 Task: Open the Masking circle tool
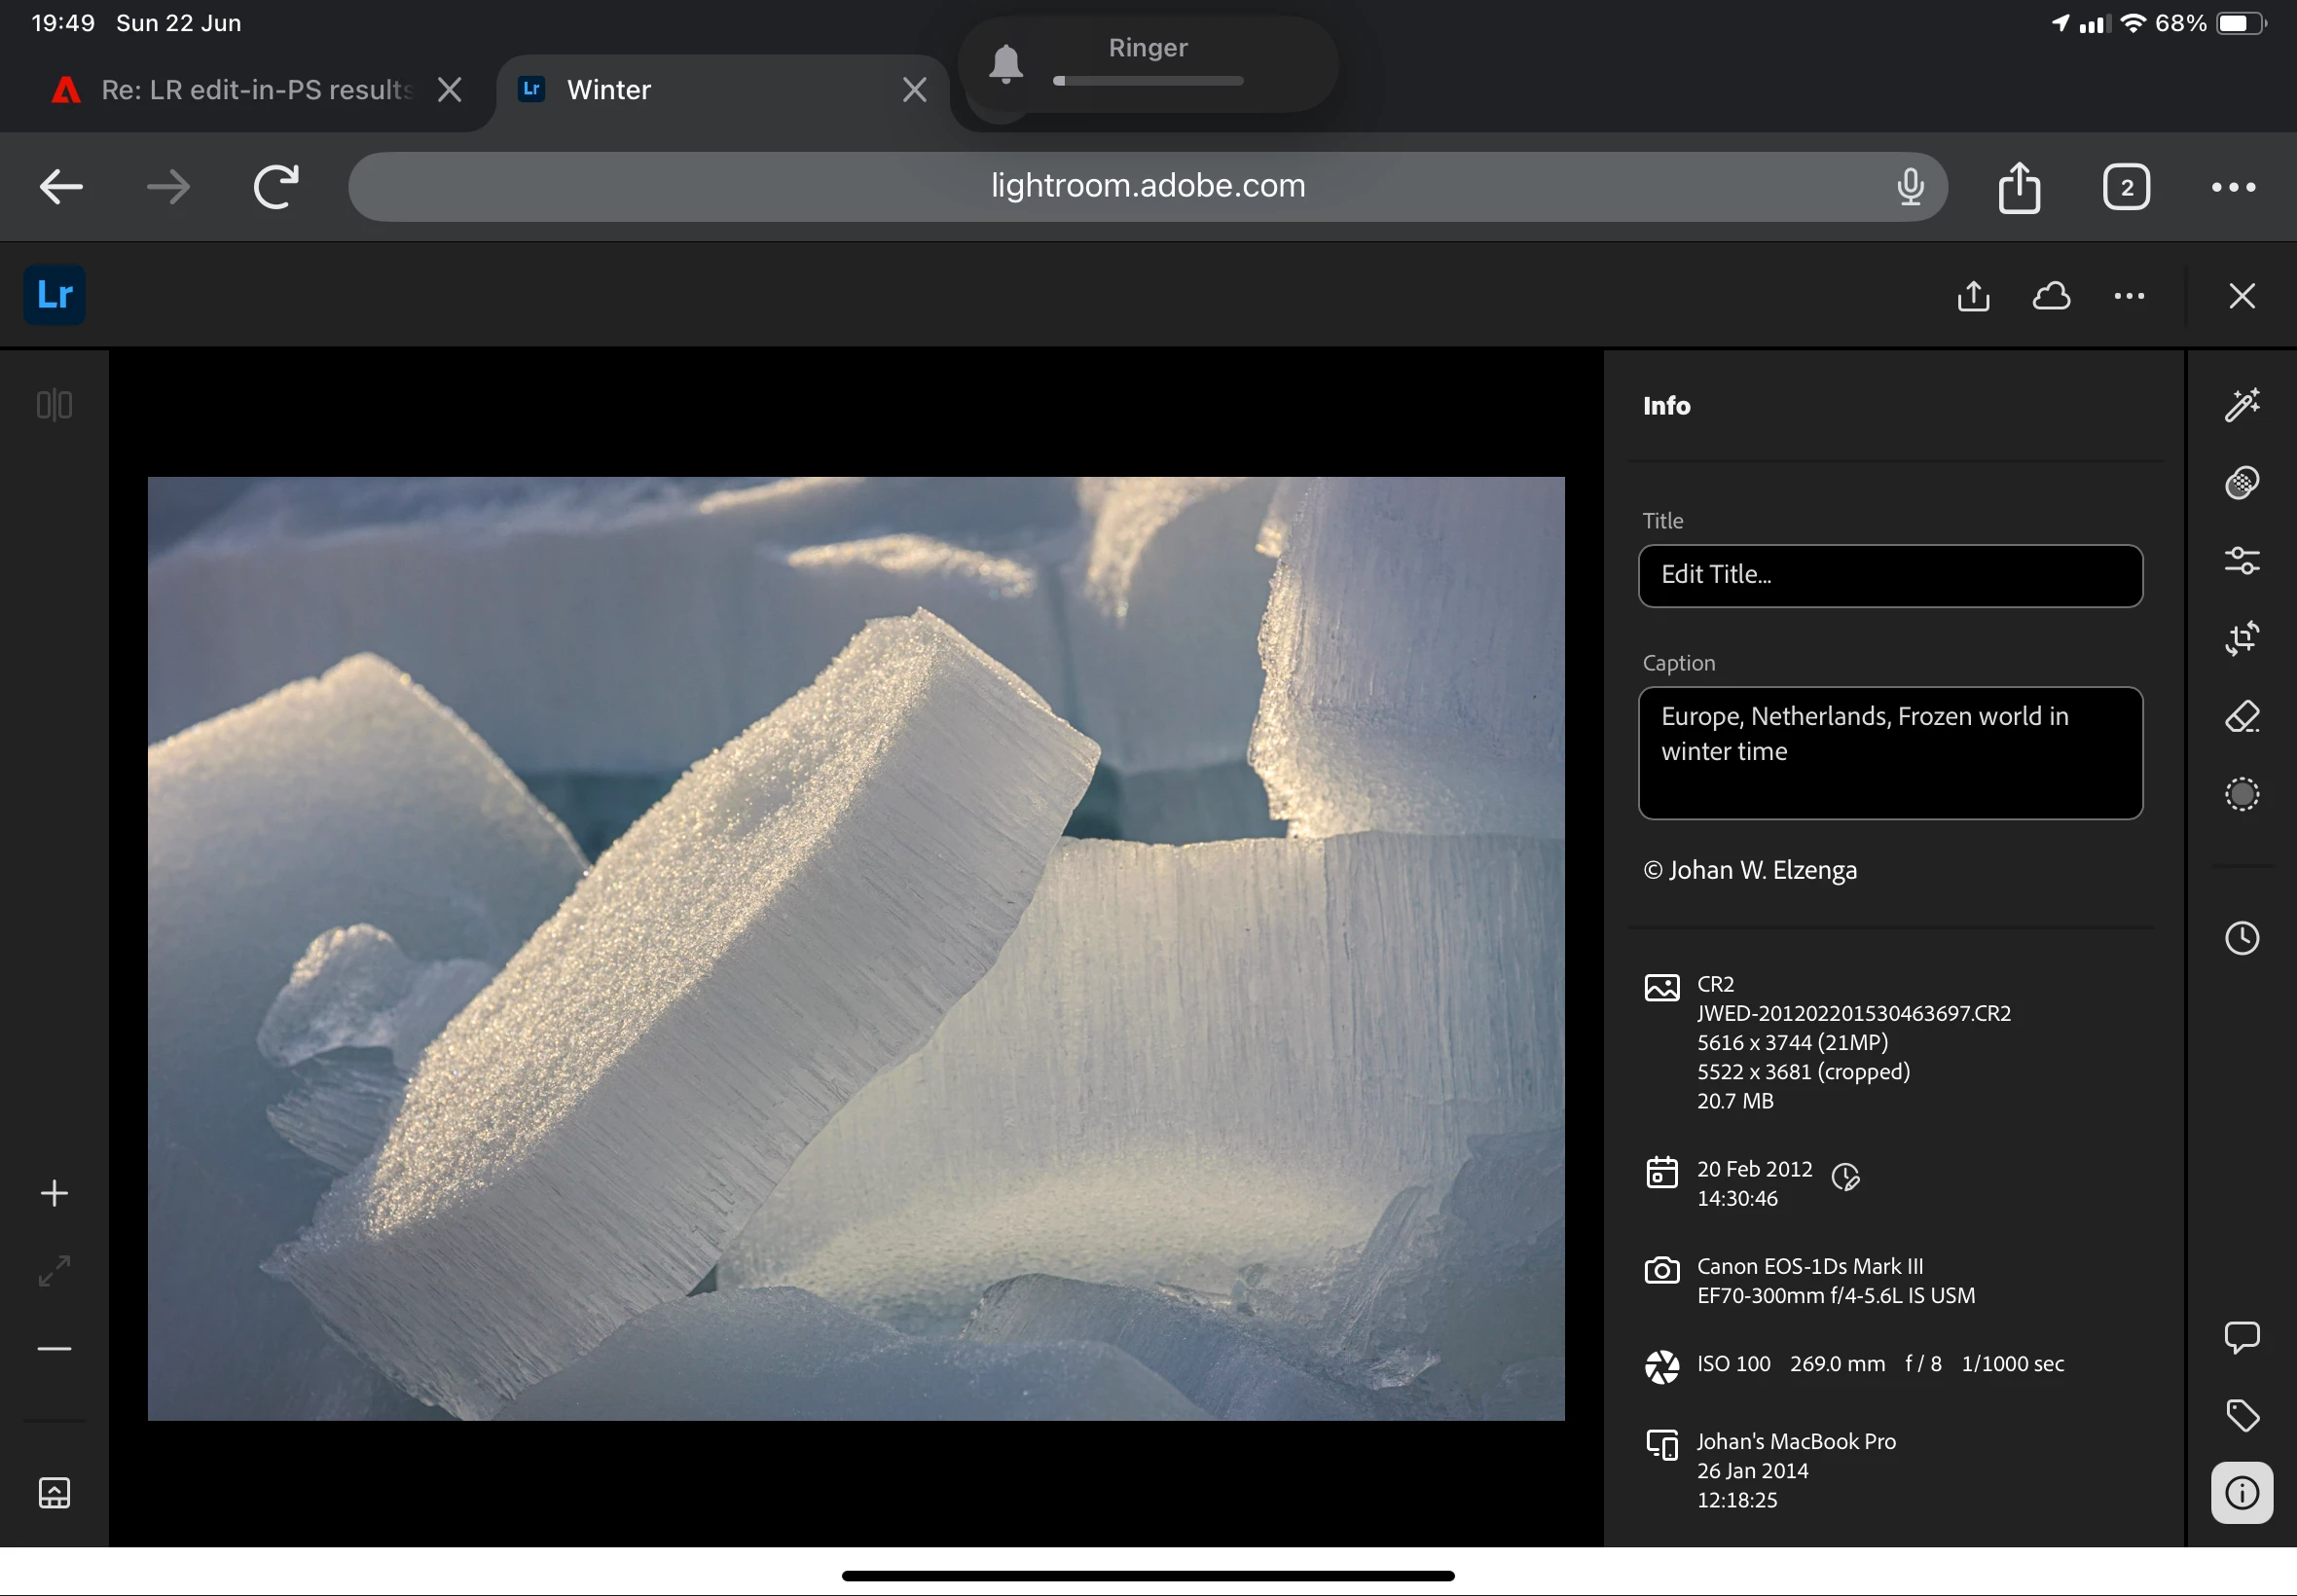click(x=2241, y=794)
